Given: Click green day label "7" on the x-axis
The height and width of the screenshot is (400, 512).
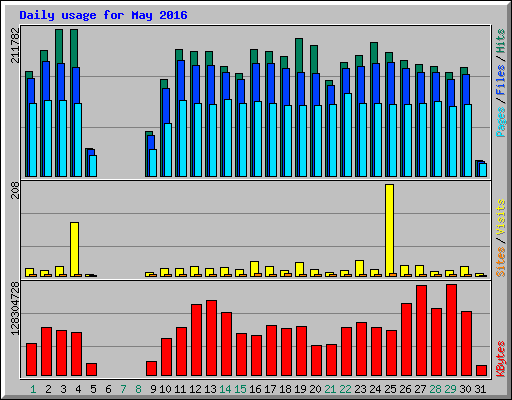Looking at the screenshot, I should coord(123,389).
